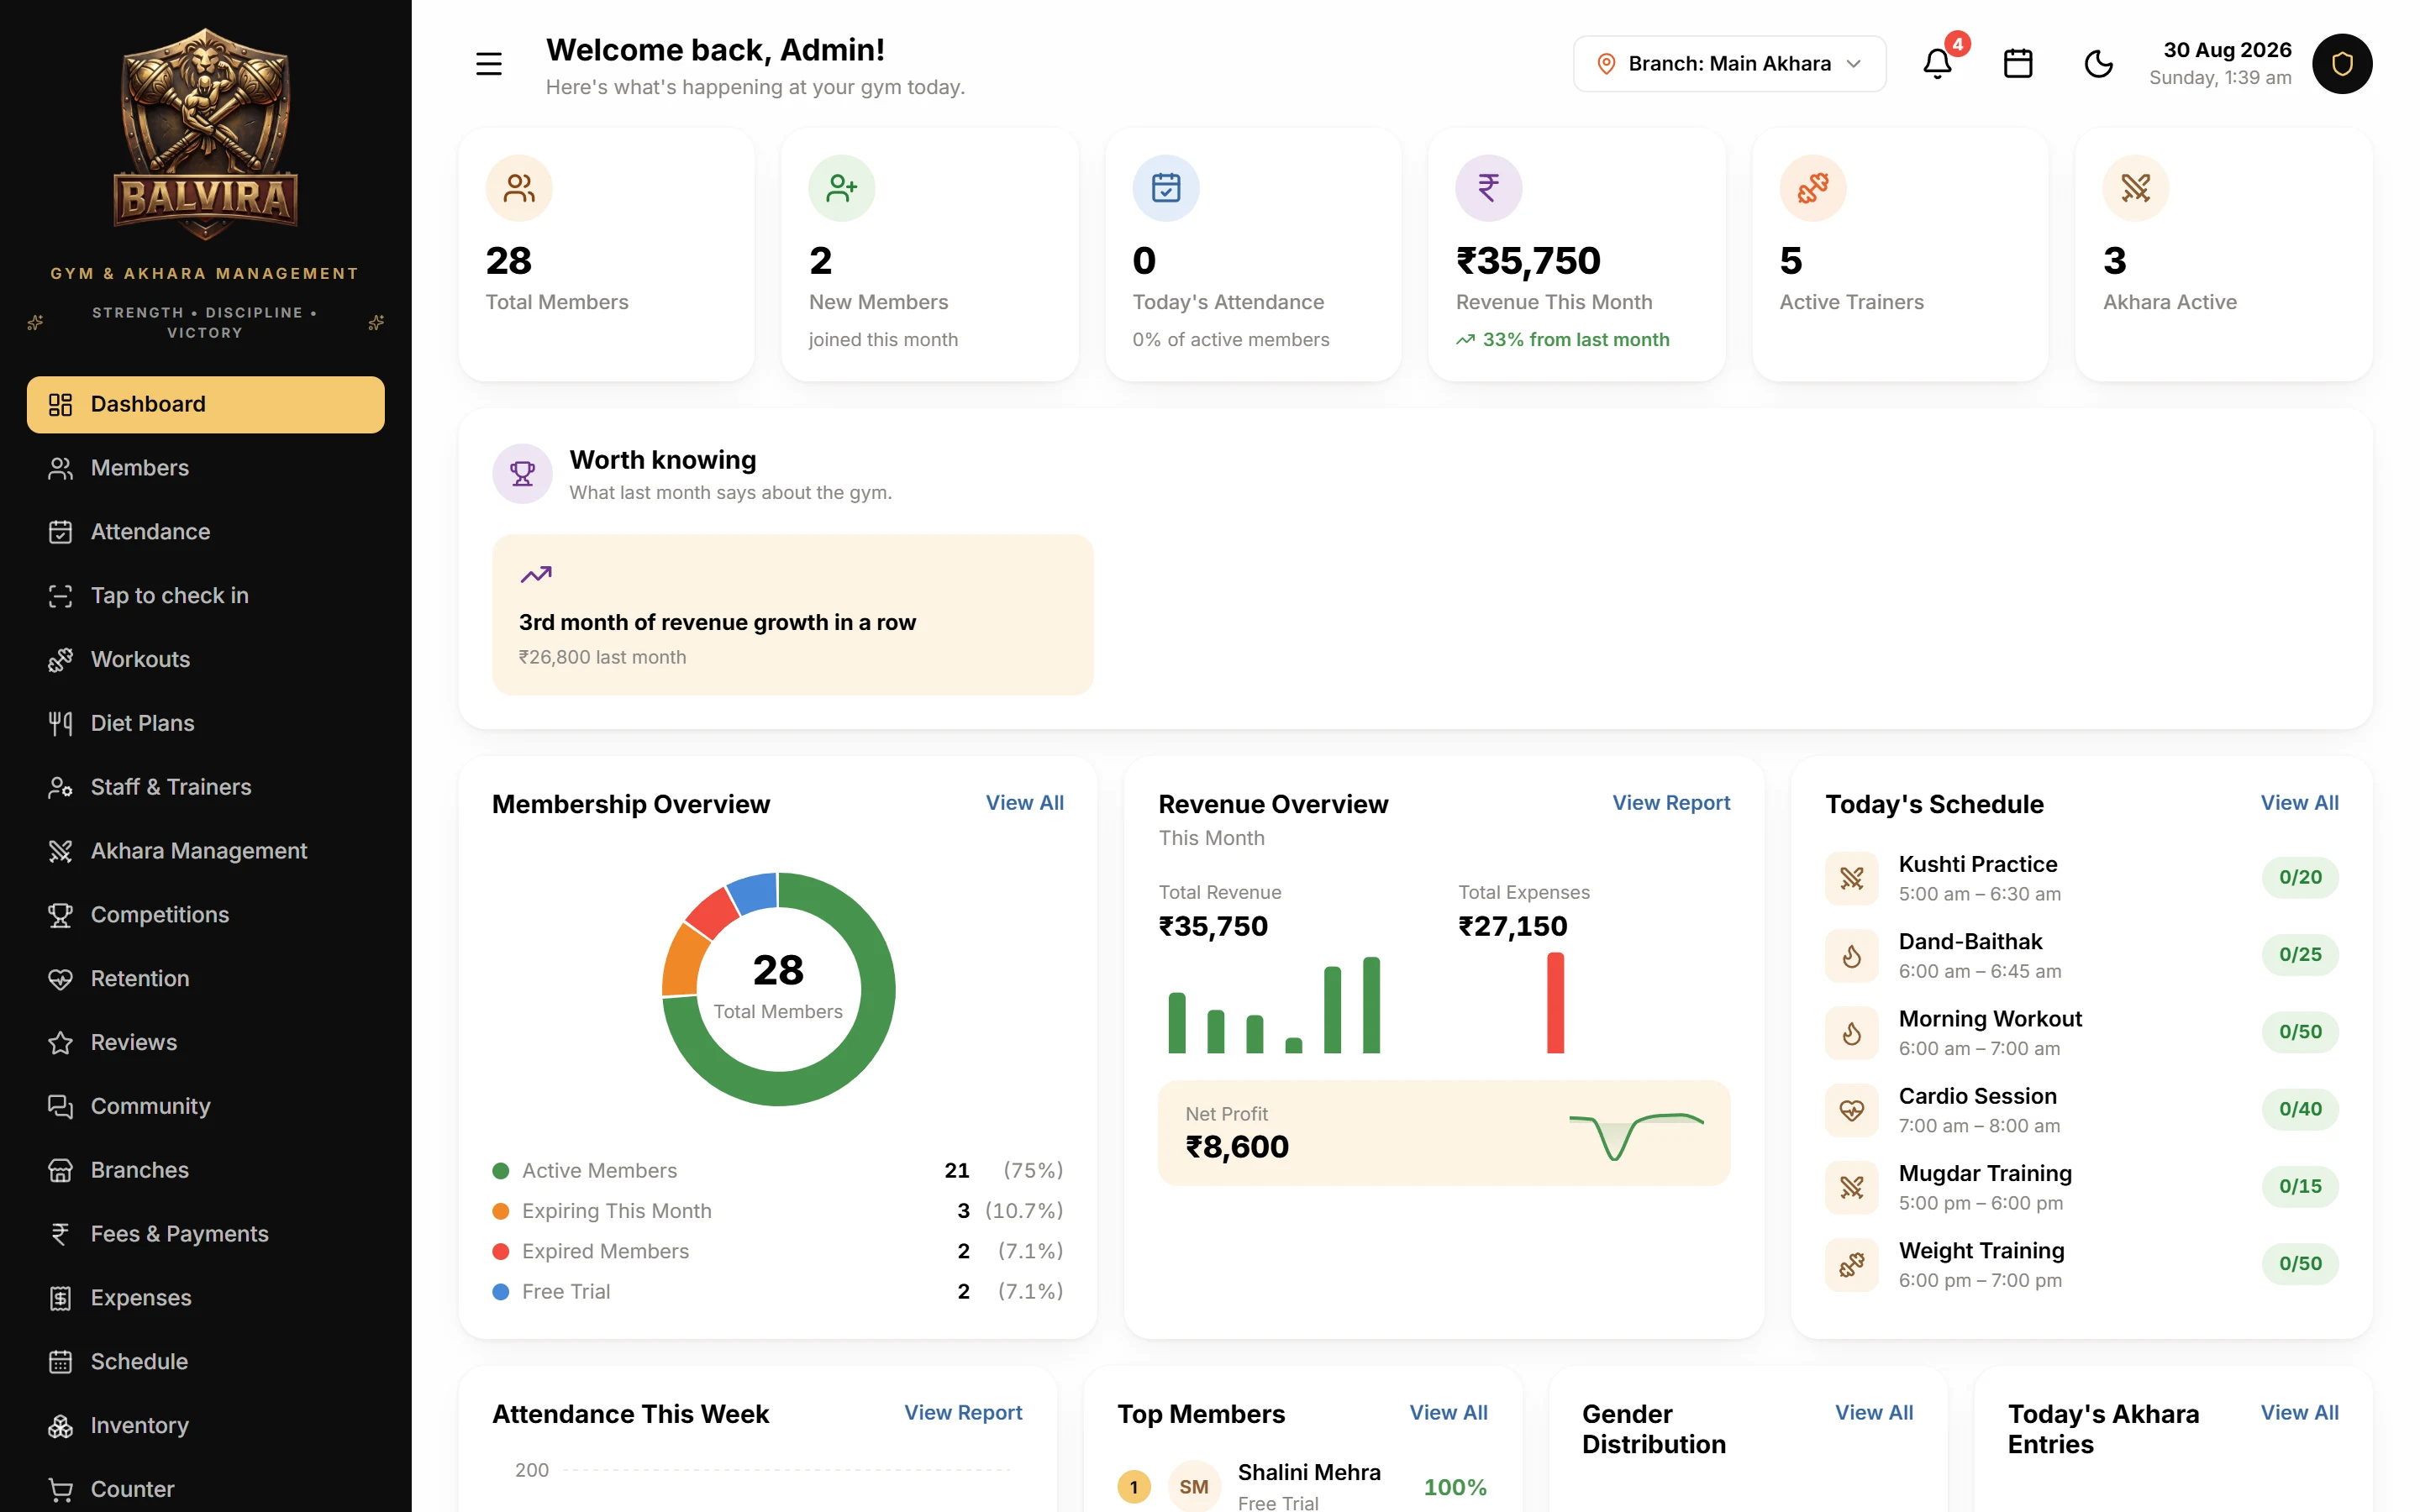2420x1512 pixels.
Task: Click the rupee Revenue This Month icon
Action: (1489, 188)
